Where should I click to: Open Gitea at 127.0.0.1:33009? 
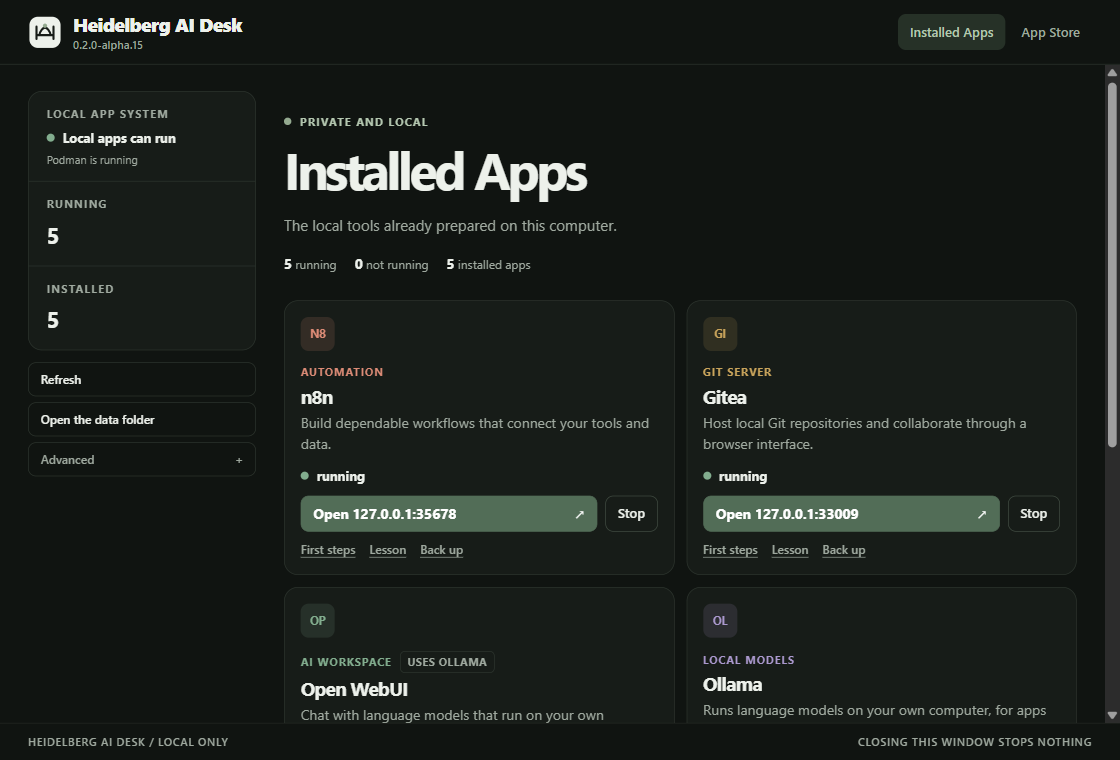pyautogui.click(x=851, y=514)
